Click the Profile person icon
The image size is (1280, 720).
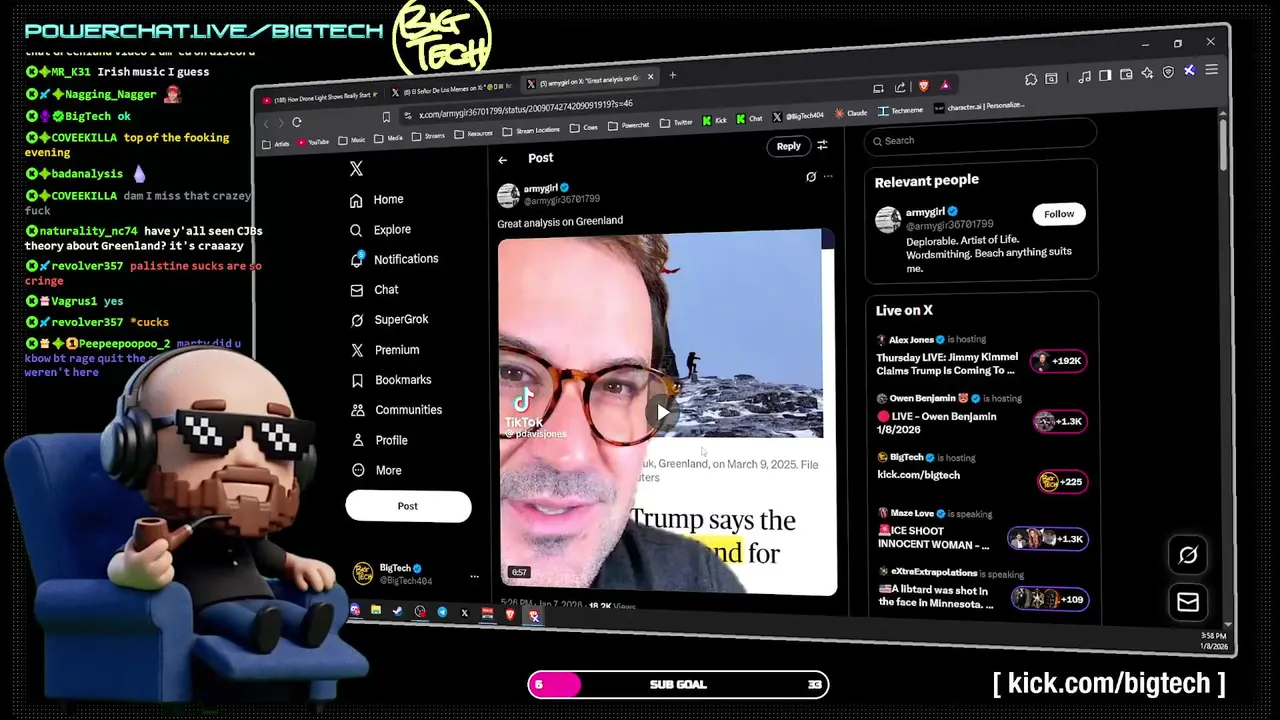(357, 440)
